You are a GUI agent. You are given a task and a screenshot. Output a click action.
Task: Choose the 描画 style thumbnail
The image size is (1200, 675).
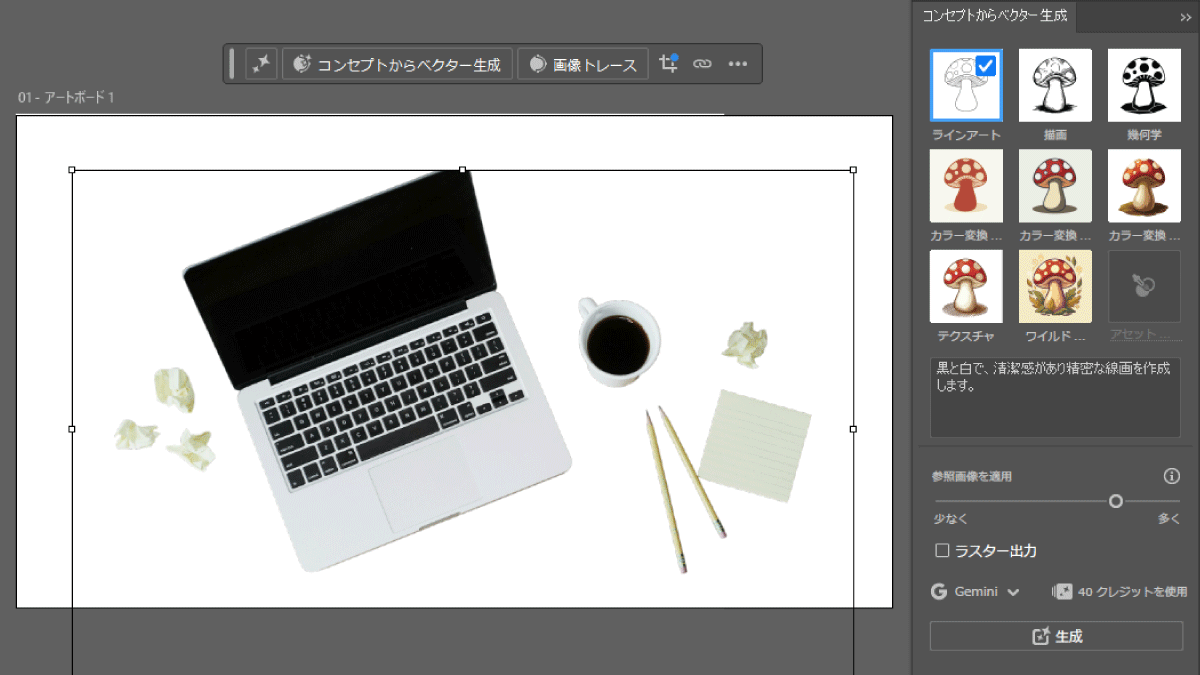click(1055, 85)
